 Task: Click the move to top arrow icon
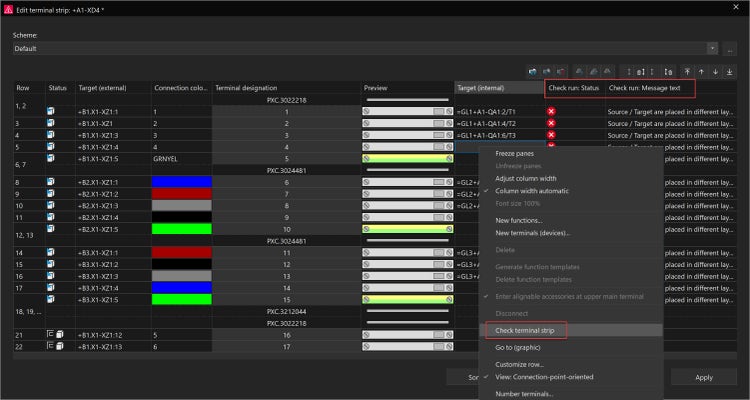tap(687, 72)
